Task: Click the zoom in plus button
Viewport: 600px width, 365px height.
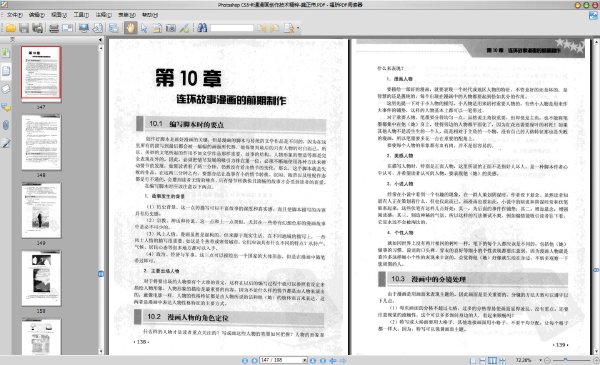Action: pos(596,360)
